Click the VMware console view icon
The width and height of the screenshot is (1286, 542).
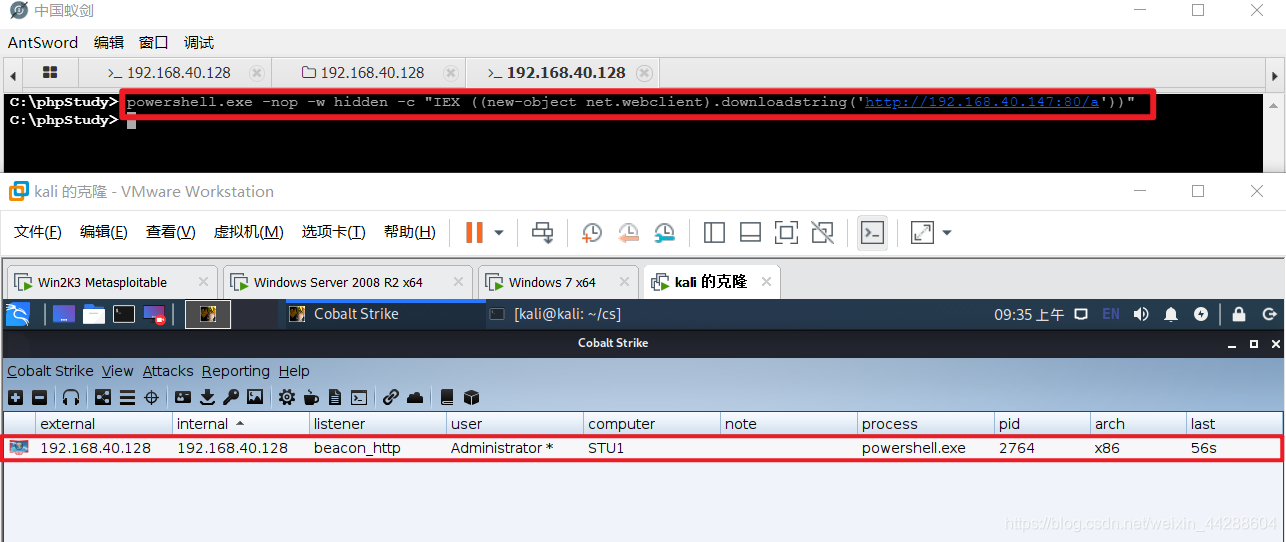pyautogui.click(x=872, y=232)
